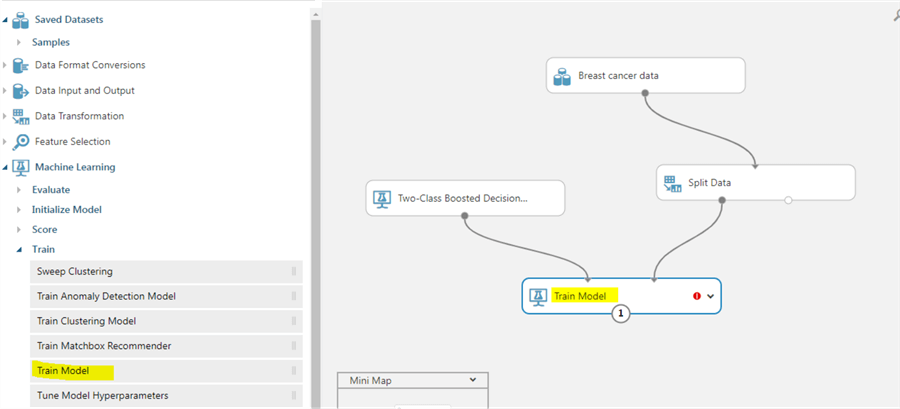Expand the Initialize Model subcategory
The height and width of the screenshot is (409, 900).
(x=20, y=210)
